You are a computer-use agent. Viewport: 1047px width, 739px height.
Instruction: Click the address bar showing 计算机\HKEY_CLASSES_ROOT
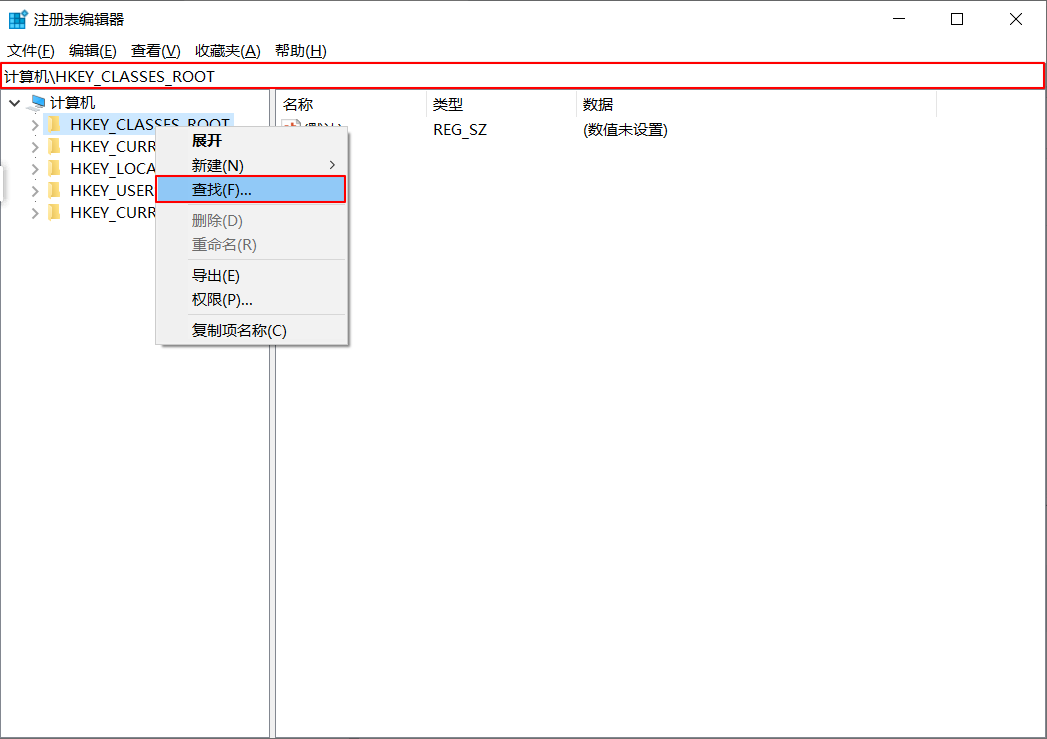pos(523,76)
